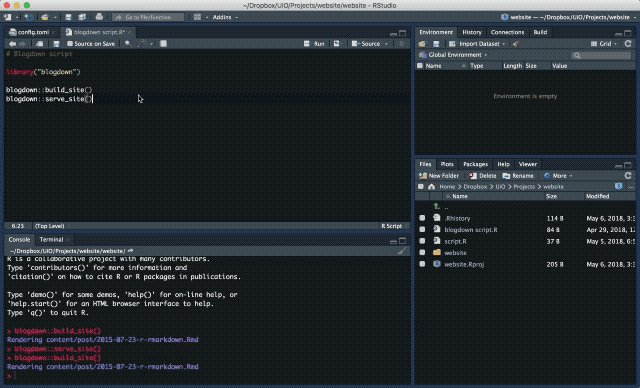
Task: Click the compile report notebook icon
Action: click(x=163, y=44)
